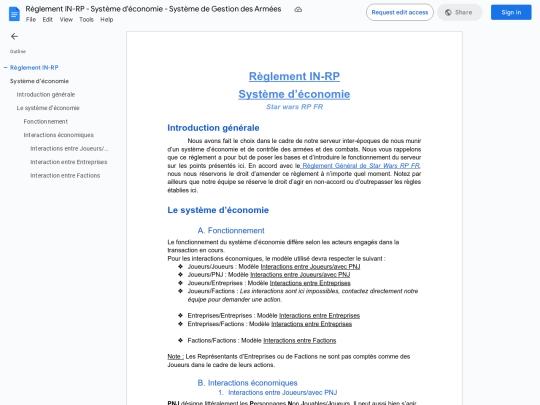Viewport: 540px width, 405px height.
Task: Click the B. Interactions économiques heading
Action: 247,383
